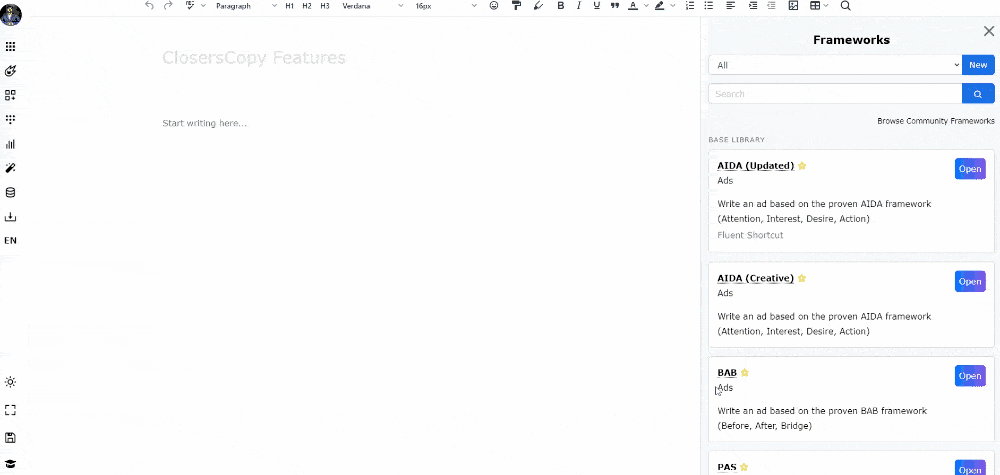Click the insert table icon
1000x475 pixels.
click(x=815, y=6)
